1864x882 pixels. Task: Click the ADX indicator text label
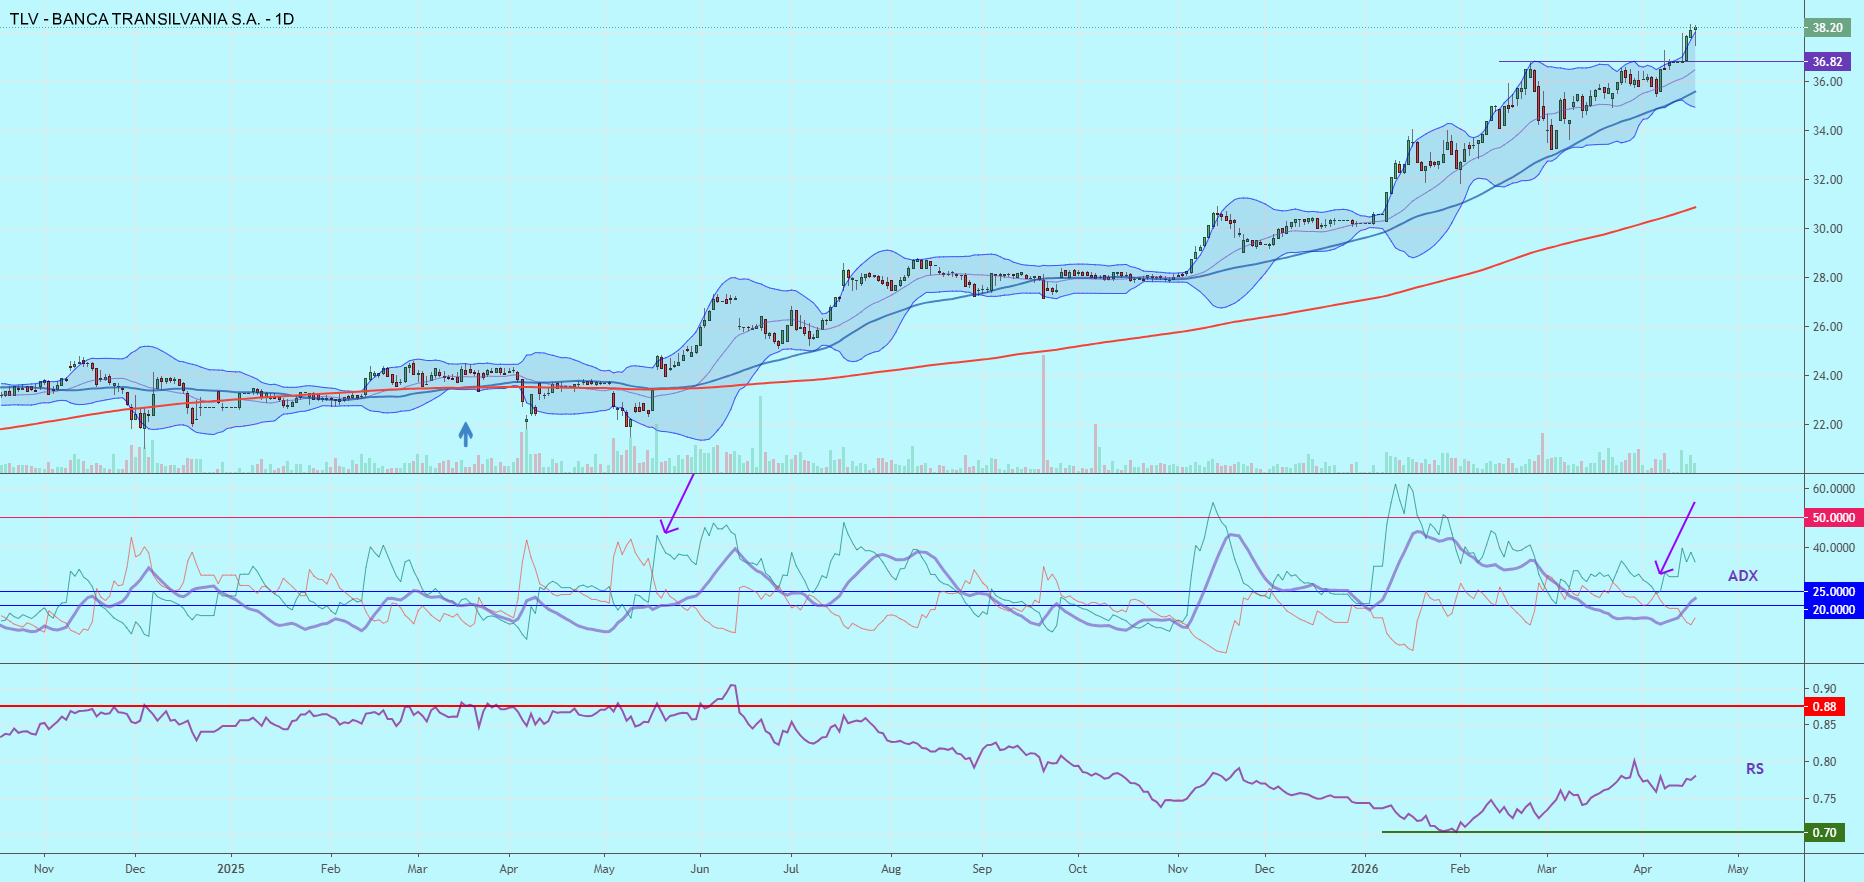[1742, 576]
